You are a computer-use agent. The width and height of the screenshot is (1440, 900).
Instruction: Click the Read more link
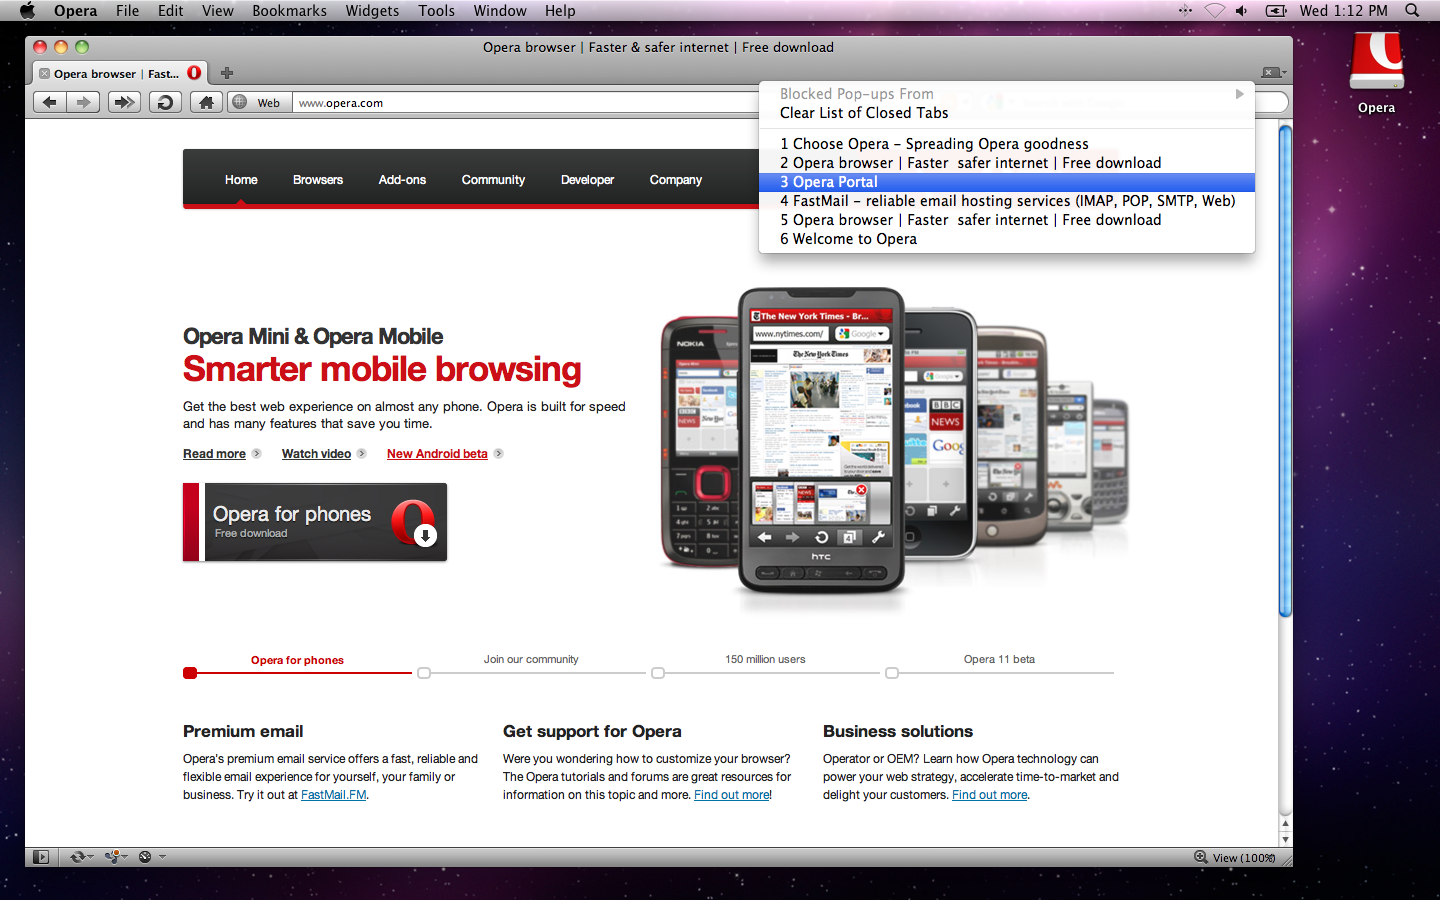pyautogui.click(x=214, y=454)
